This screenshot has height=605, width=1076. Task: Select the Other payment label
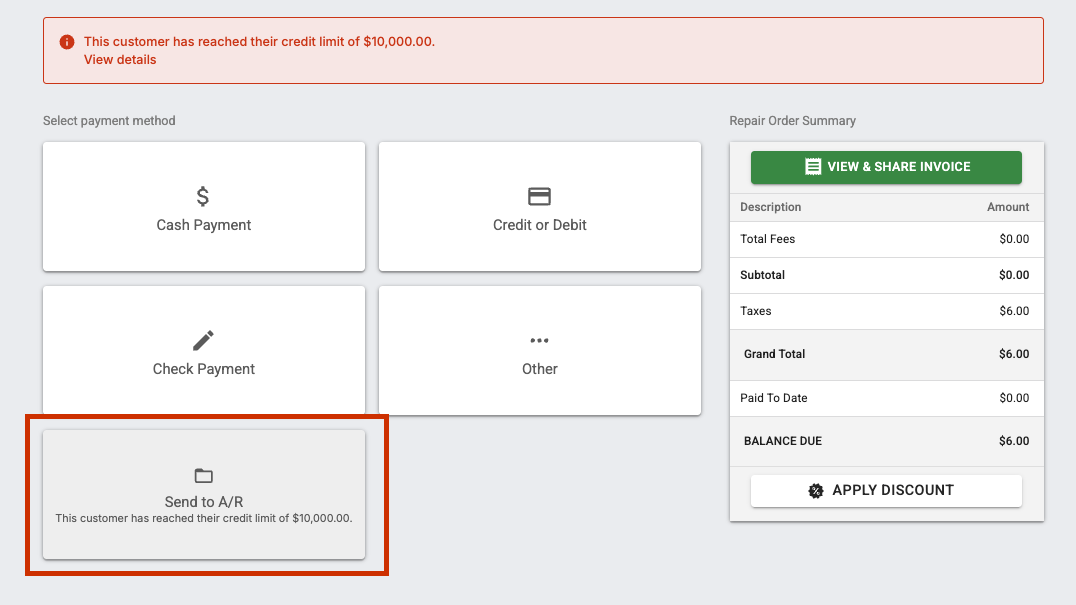539,369
